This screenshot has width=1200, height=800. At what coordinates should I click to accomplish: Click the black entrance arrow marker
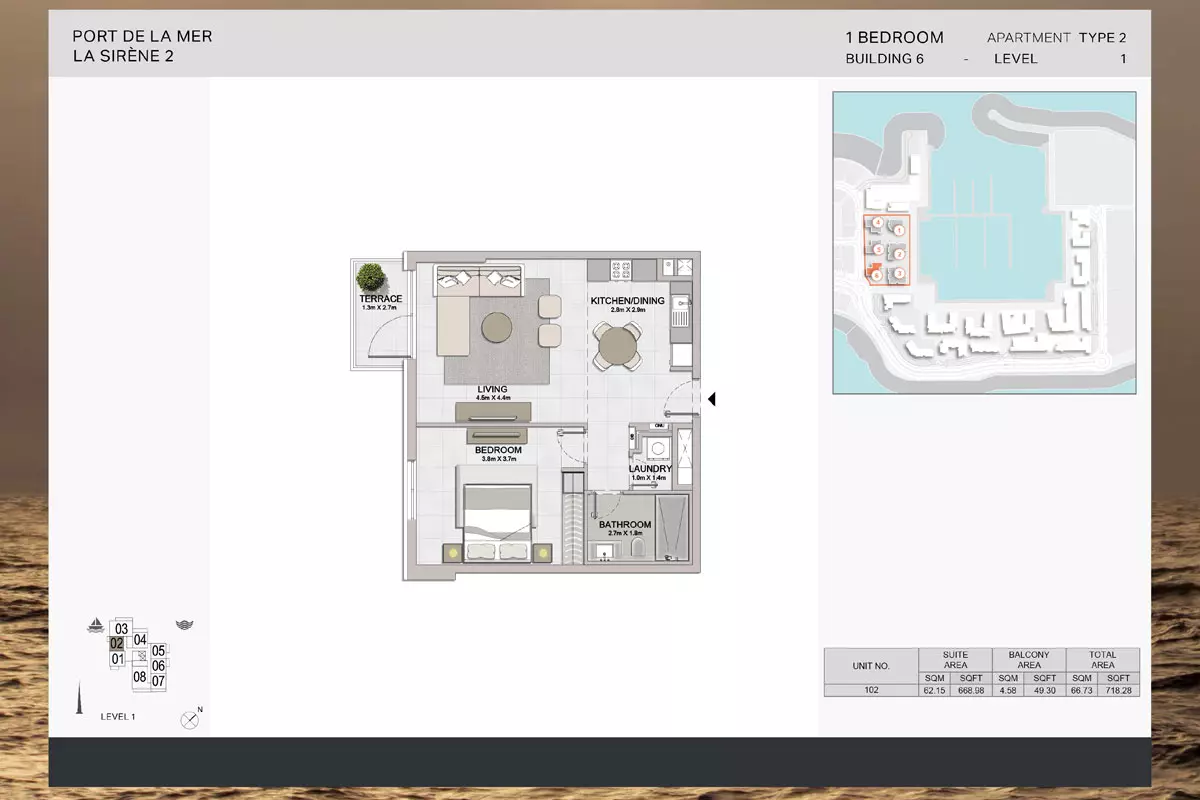pyautogui.click(x=711, y=400)
